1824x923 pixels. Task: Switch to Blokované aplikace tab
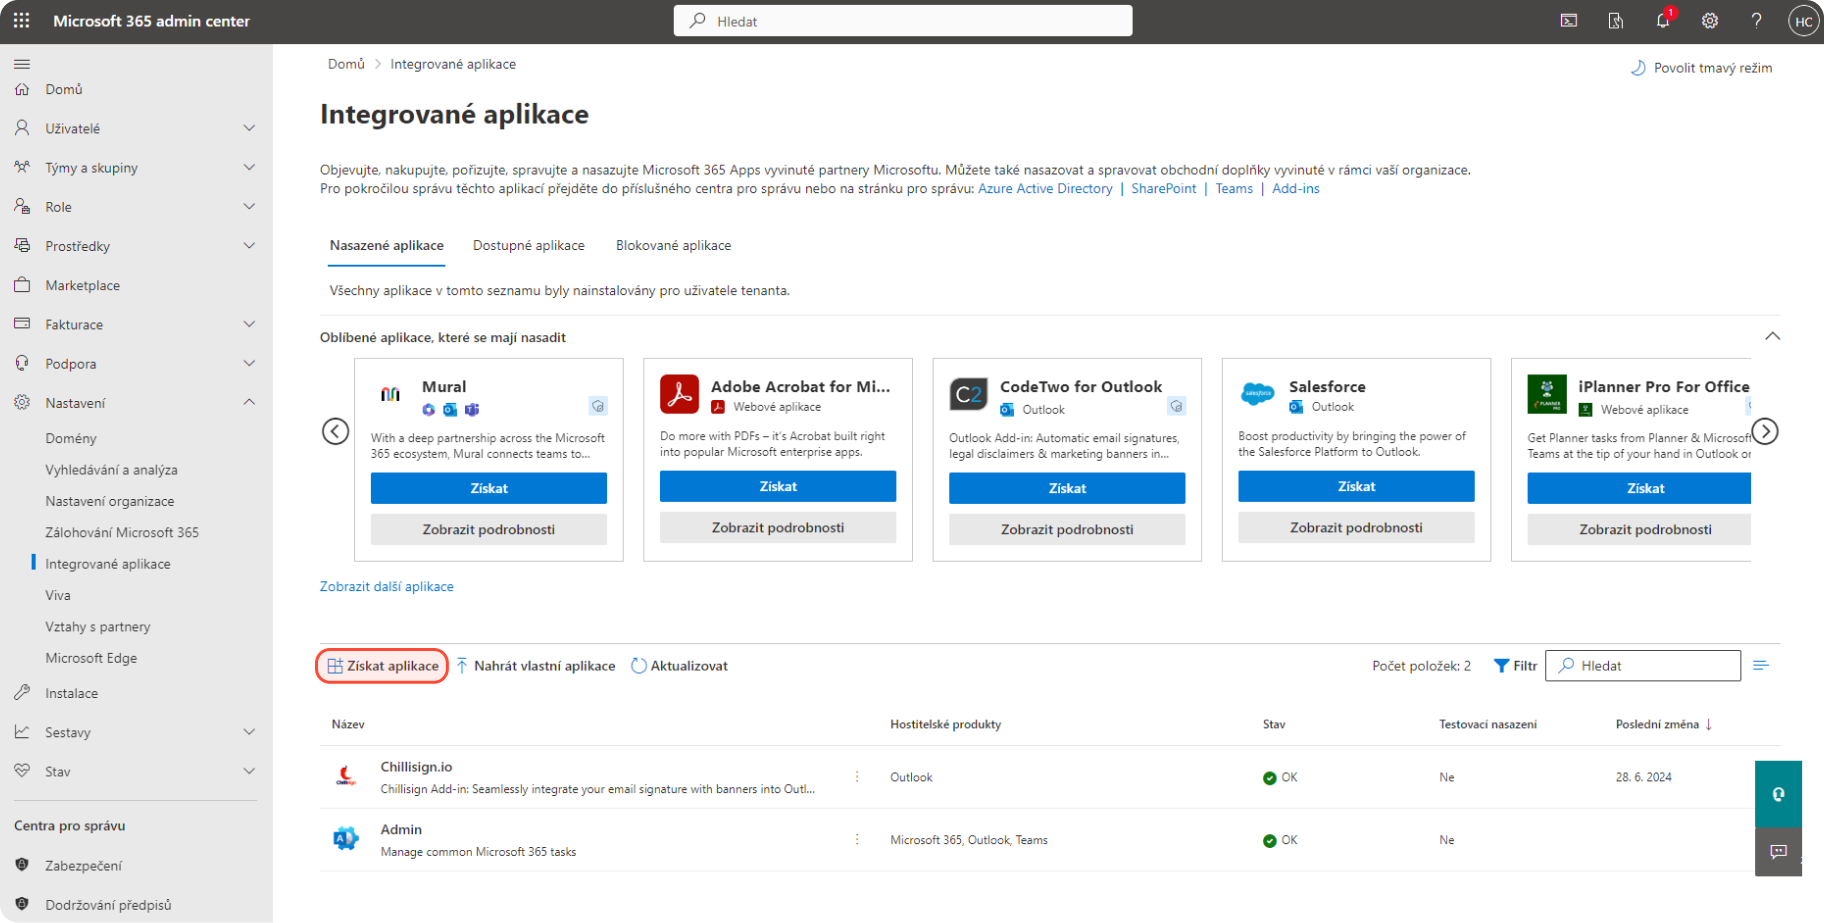tap(673, 245)
